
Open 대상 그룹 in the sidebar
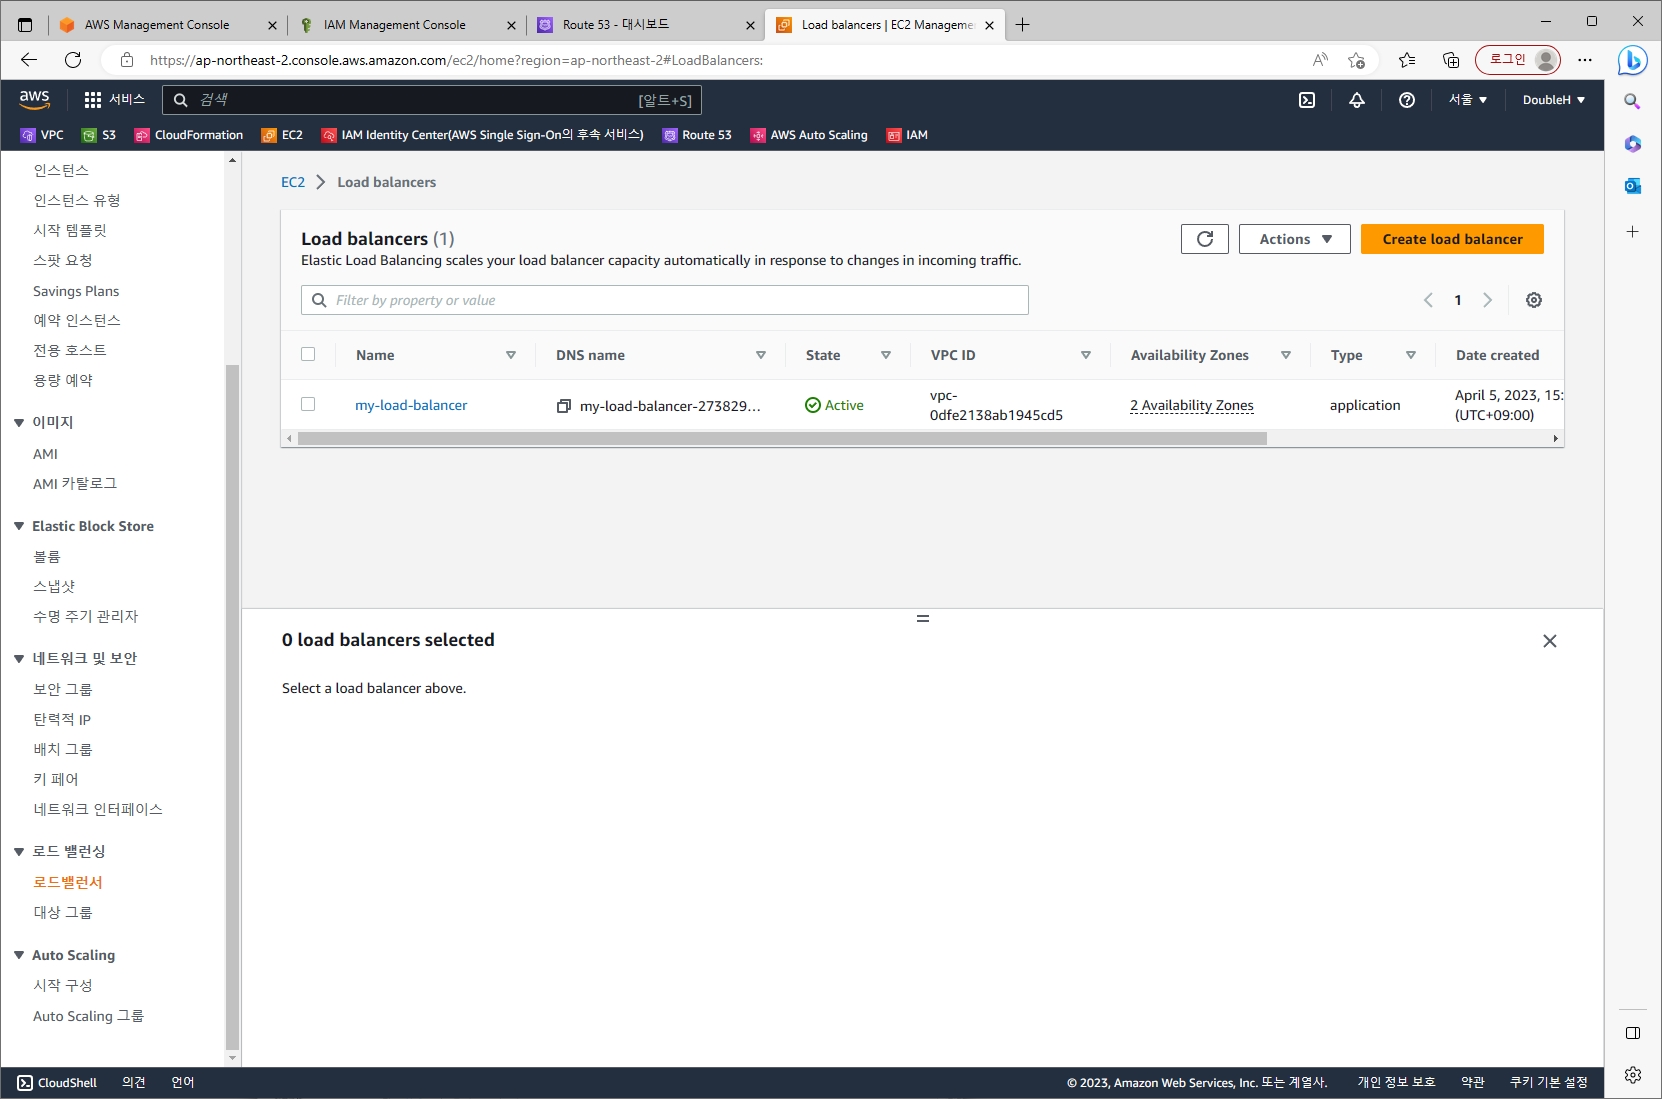pos(63,913)
